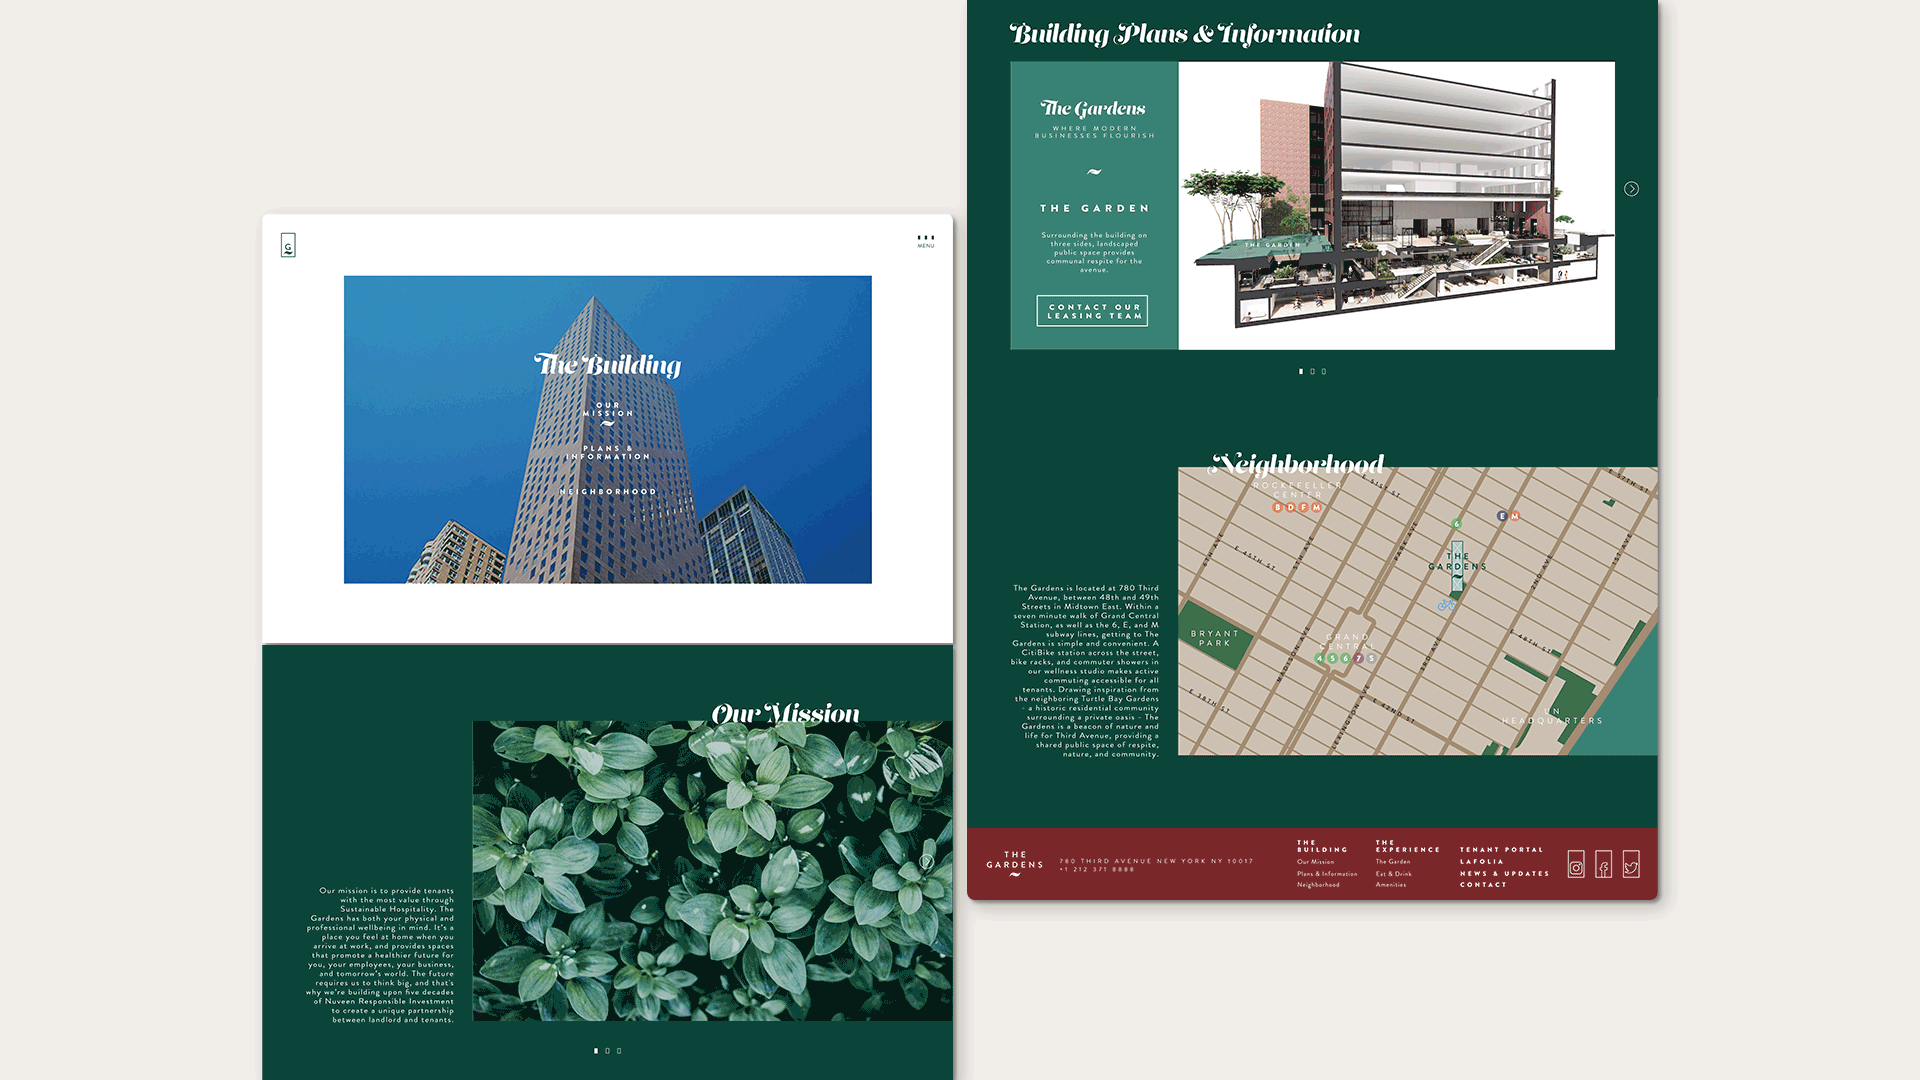Click 'The Experience' heading in the footer
1920x1080 pixels.
1406,847
